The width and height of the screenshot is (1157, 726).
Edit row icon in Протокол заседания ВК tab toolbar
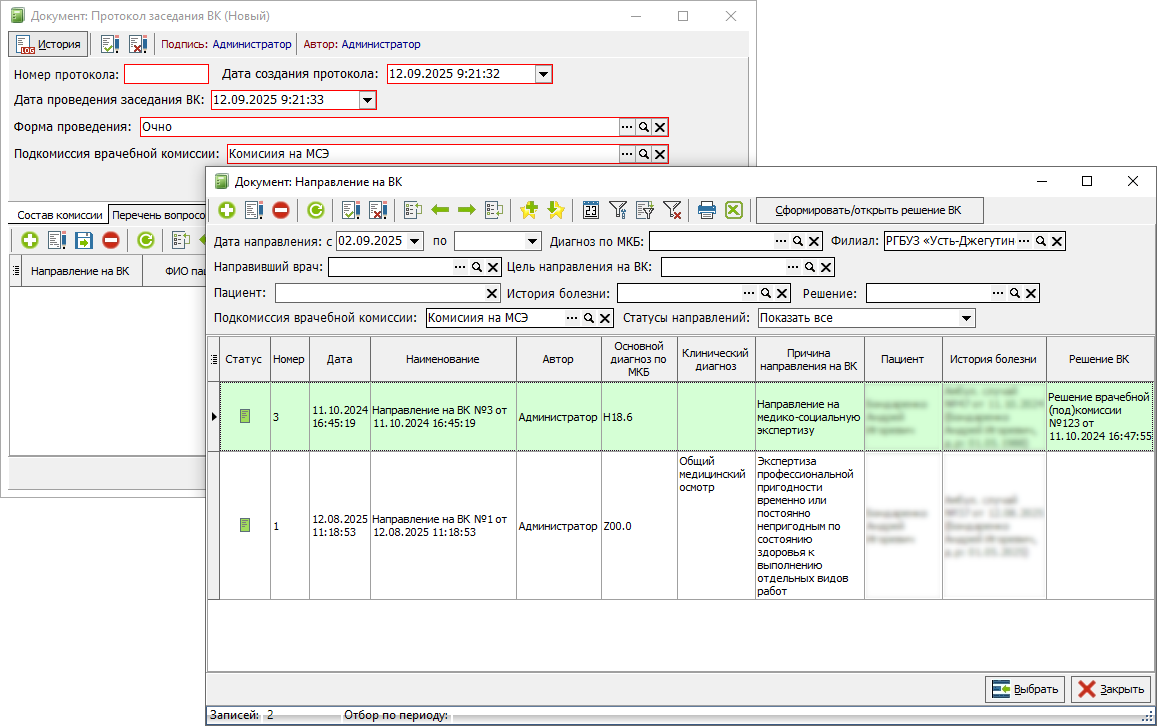tap(57, 240)
